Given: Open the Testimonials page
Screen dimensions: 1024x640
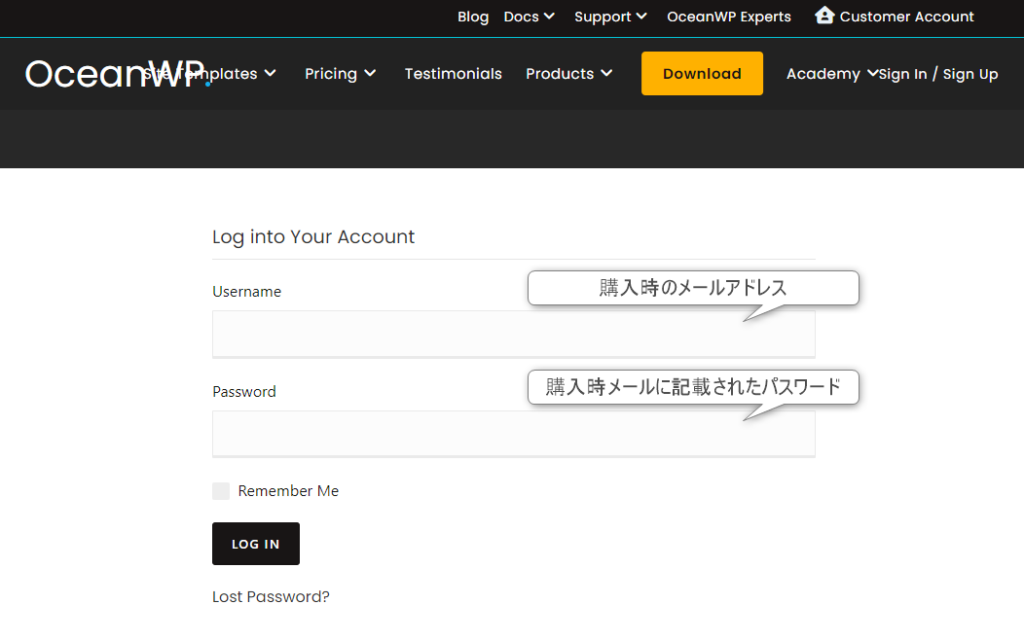Looking at the screenshot, I should [453, 74].
